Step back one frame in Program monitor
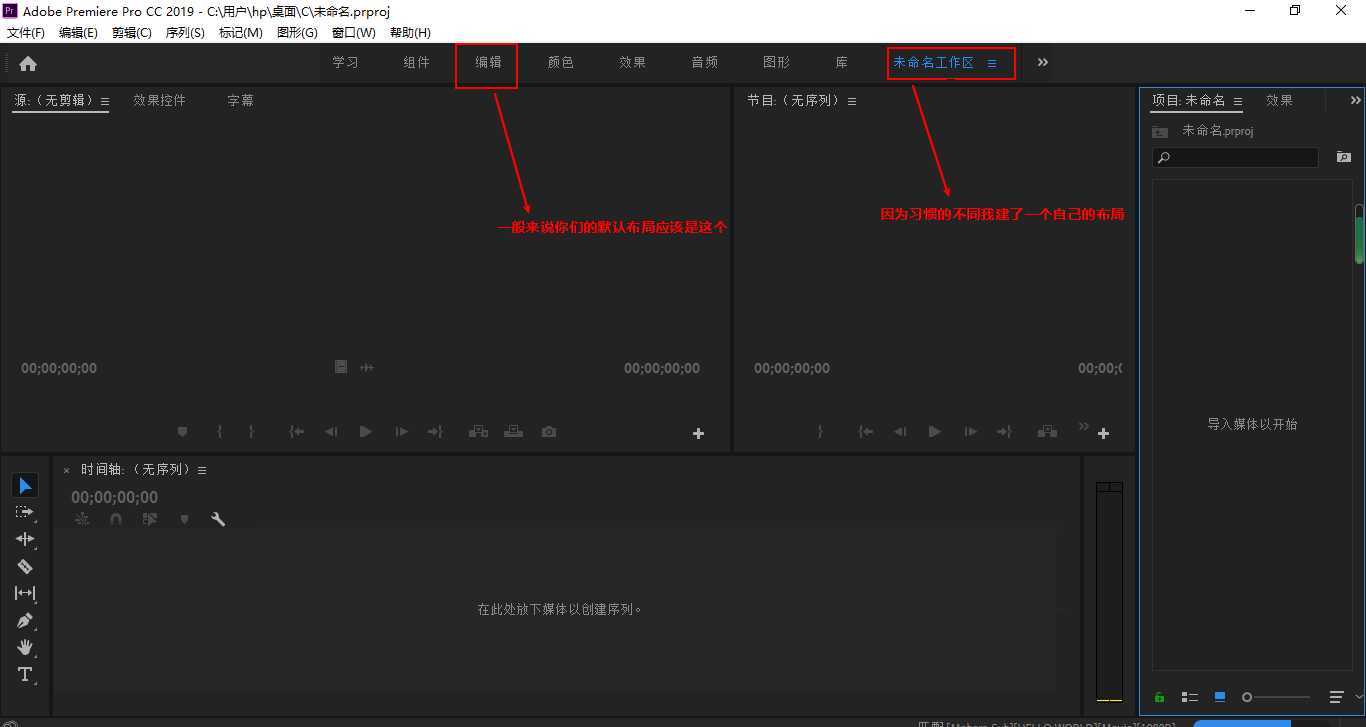This screenshot has height=727, width=1366. (900, 432)
